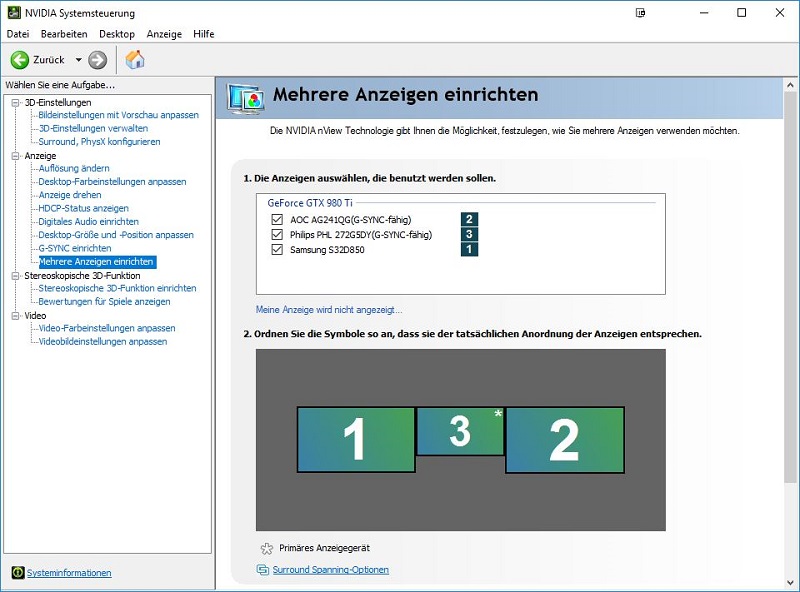Click the GeForce GTX 980 Ti group title

click(310, 203)
